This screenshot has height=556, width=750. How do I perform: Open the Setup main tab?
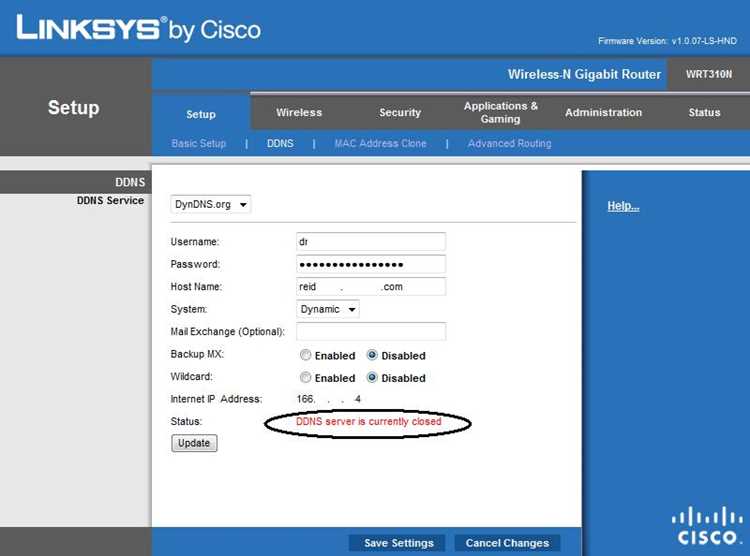point(201,114)
